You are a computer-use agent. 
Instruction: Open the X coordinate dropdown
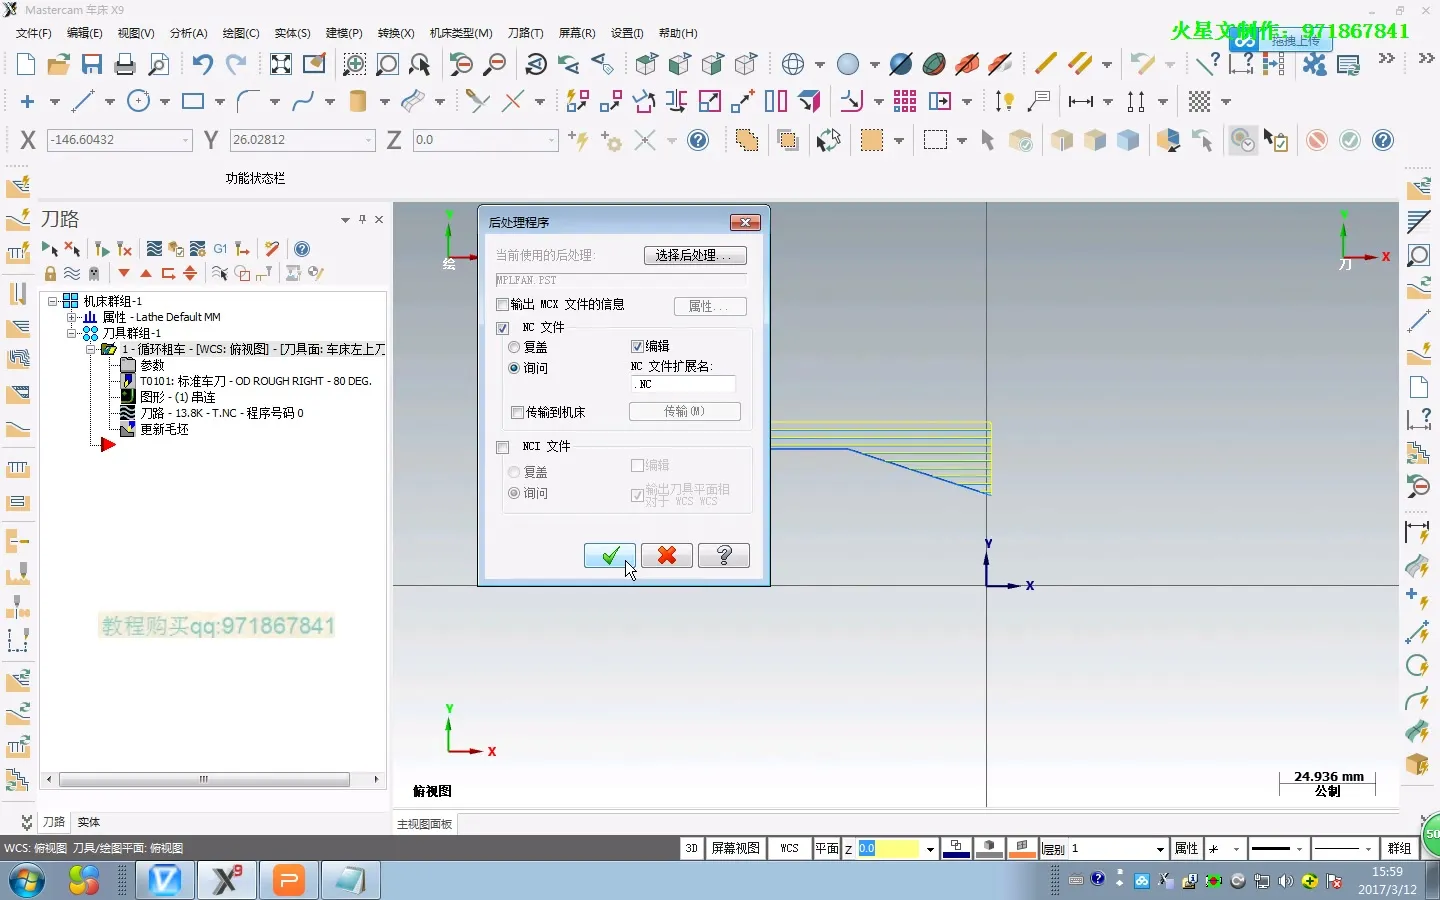pyautogui.click(x=186, y=141)
